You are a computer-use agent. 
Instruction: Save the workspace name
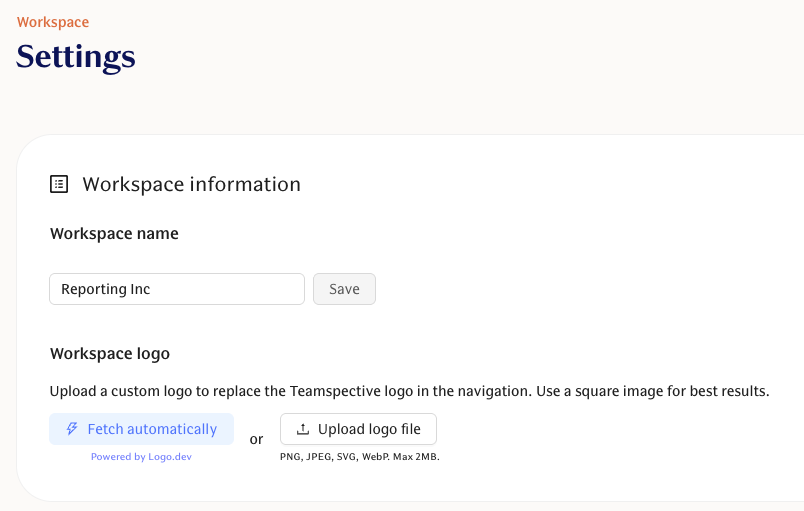[345, 289]
